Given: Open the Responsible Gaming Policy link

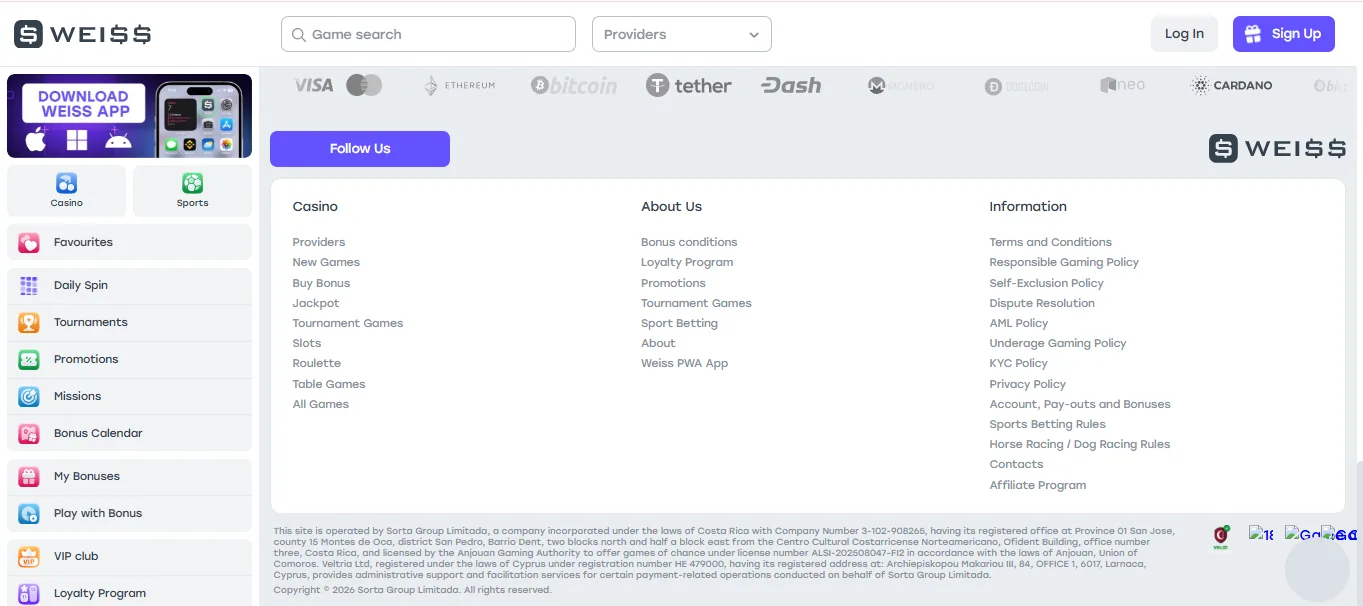Looking at the screenshot, I should pos(1064,262).
